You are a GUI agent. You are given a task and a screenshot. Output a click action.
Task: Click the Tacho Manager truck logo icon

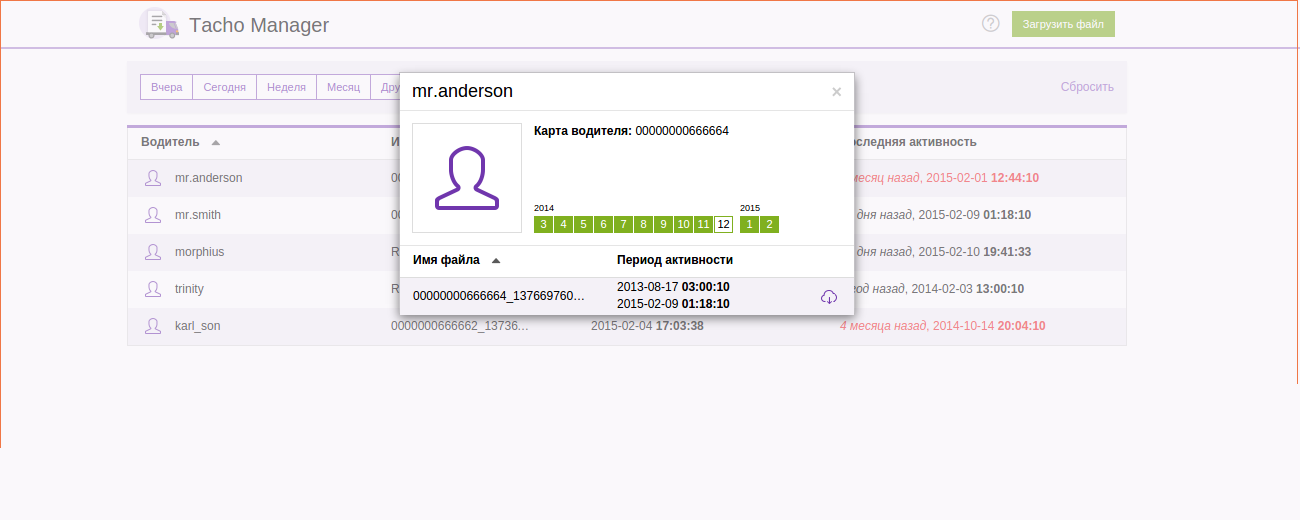tap(159, 24)
